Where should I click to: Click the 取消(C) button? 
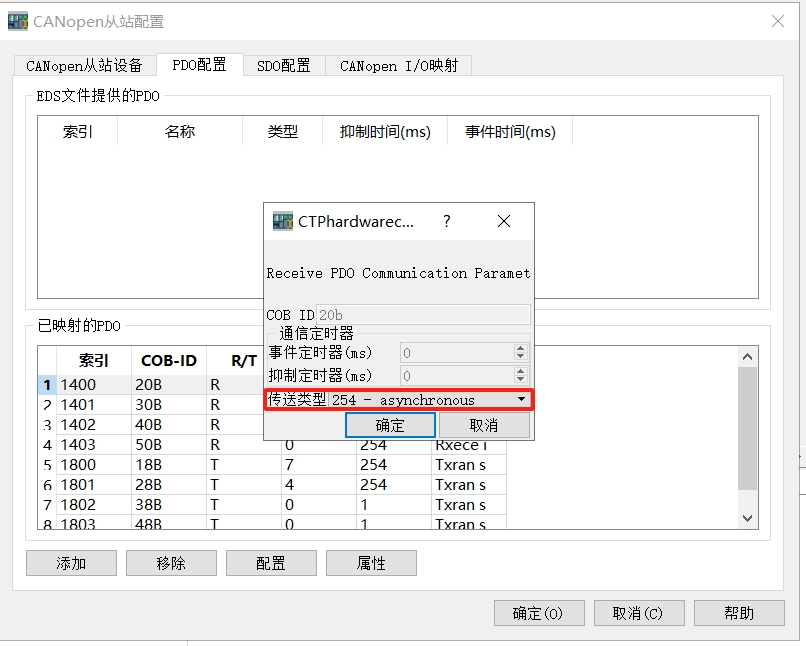click(639, 613)
